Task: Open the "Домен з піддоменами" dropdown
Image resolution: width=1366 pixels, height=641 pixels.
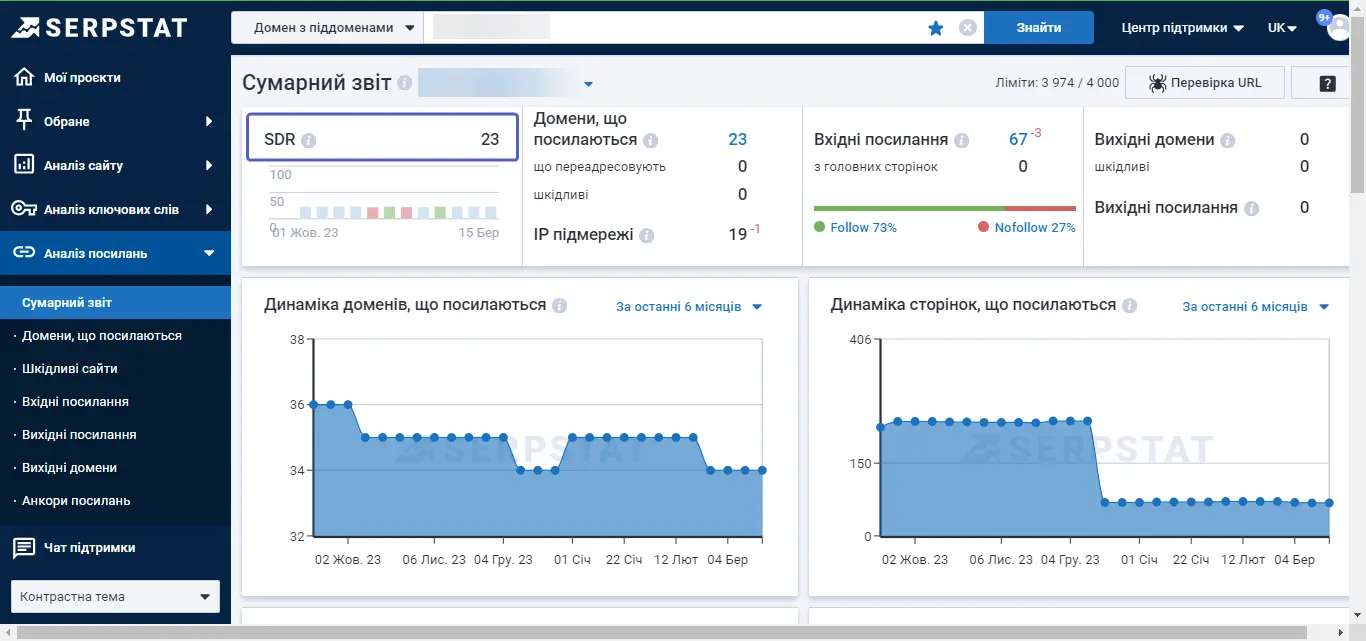Action: (327, 27)
